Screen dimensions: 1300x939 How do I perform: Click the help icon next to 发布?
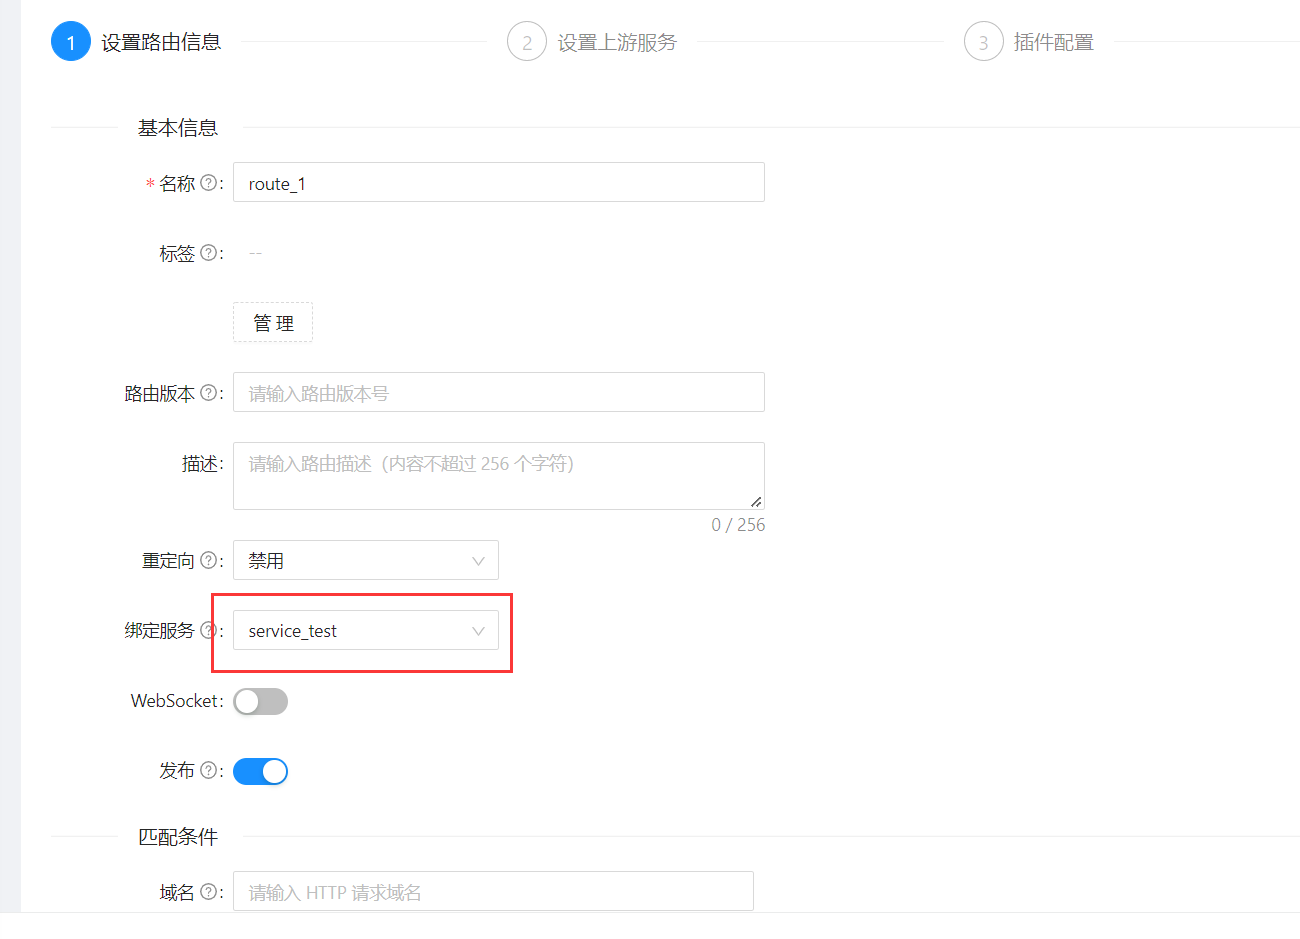tap(208, 770)
